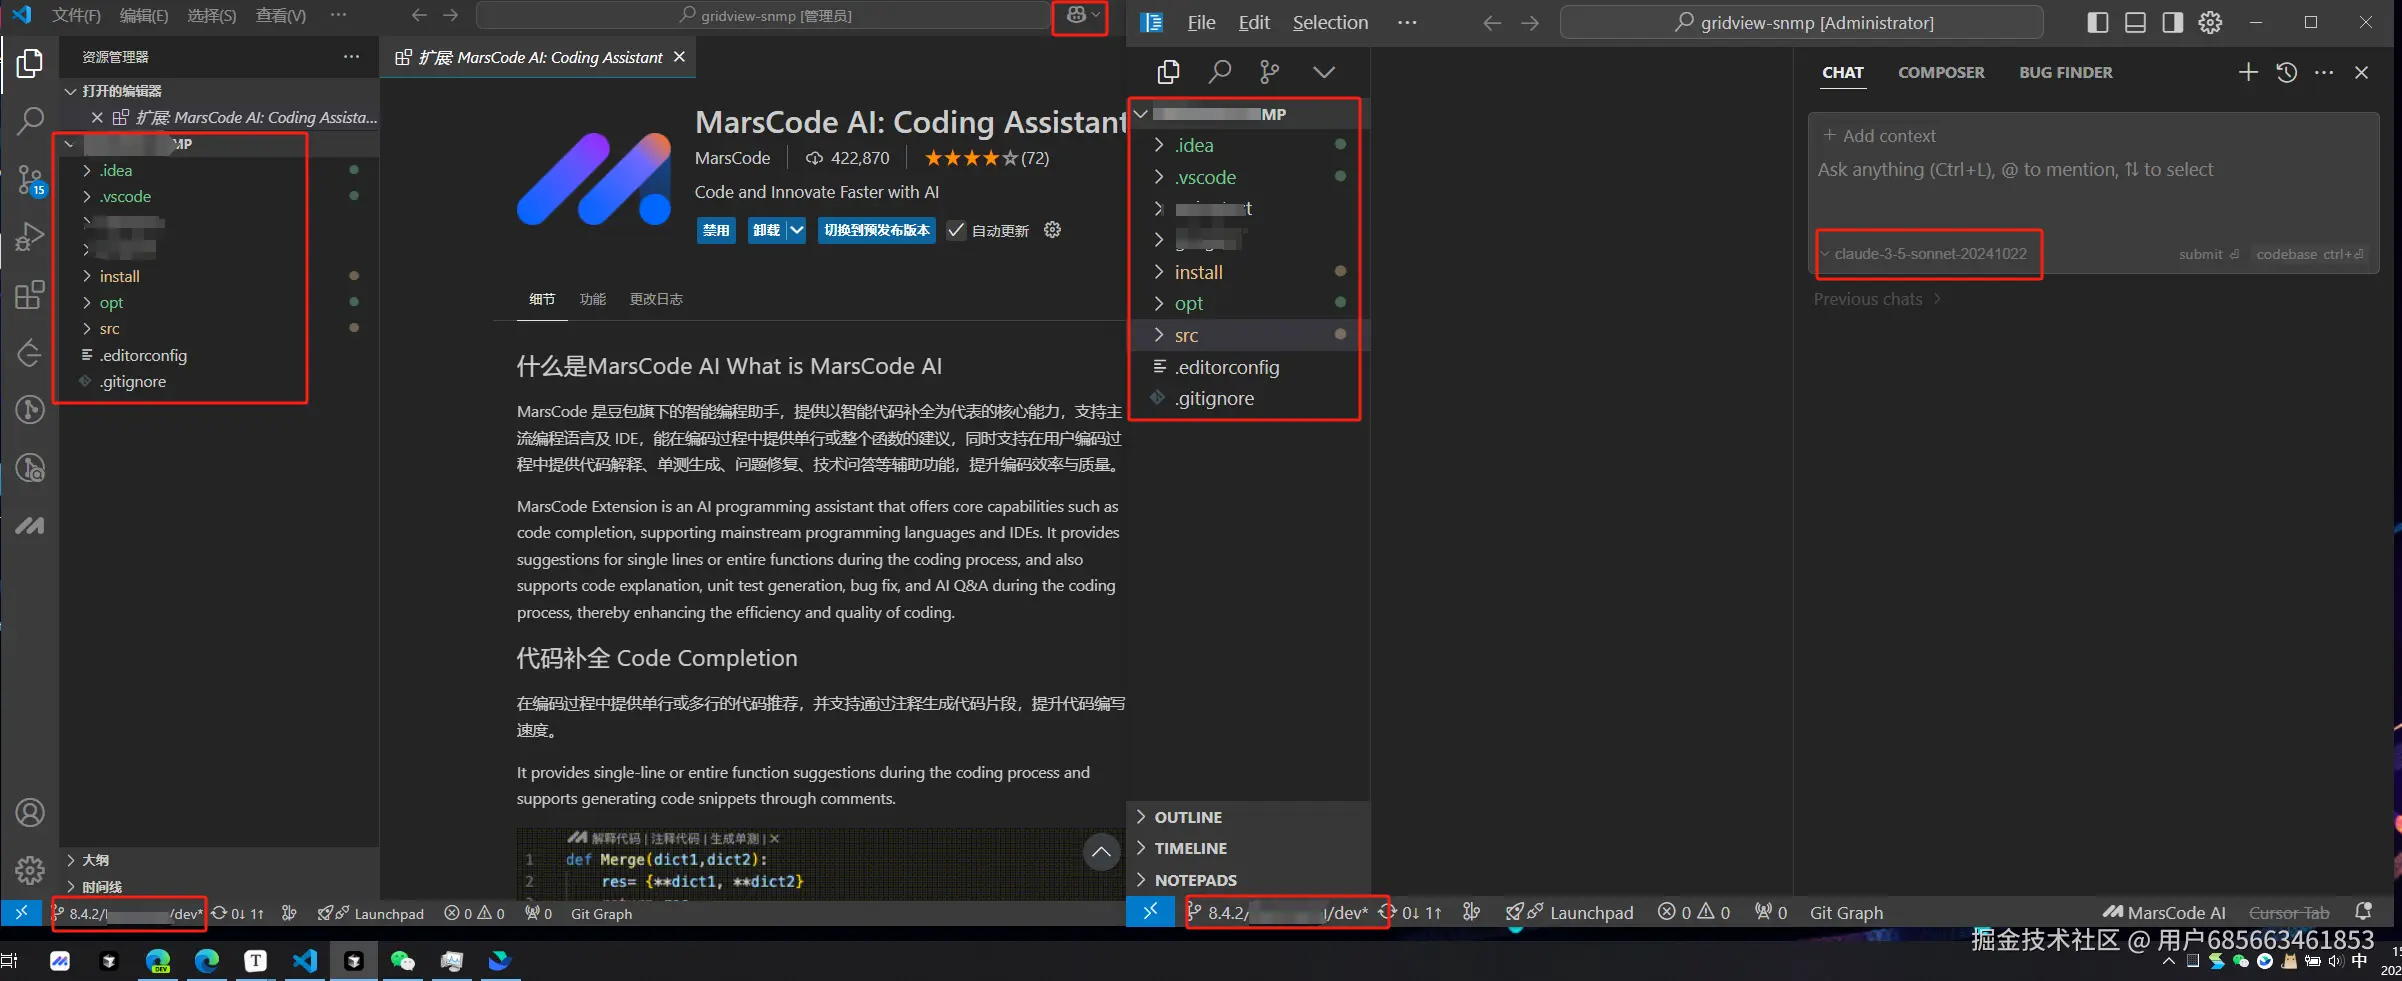Viewport: 2402px width, 981px height.
Task: Open the 卸载 dropdown arrow
Action: coord(796,230)
